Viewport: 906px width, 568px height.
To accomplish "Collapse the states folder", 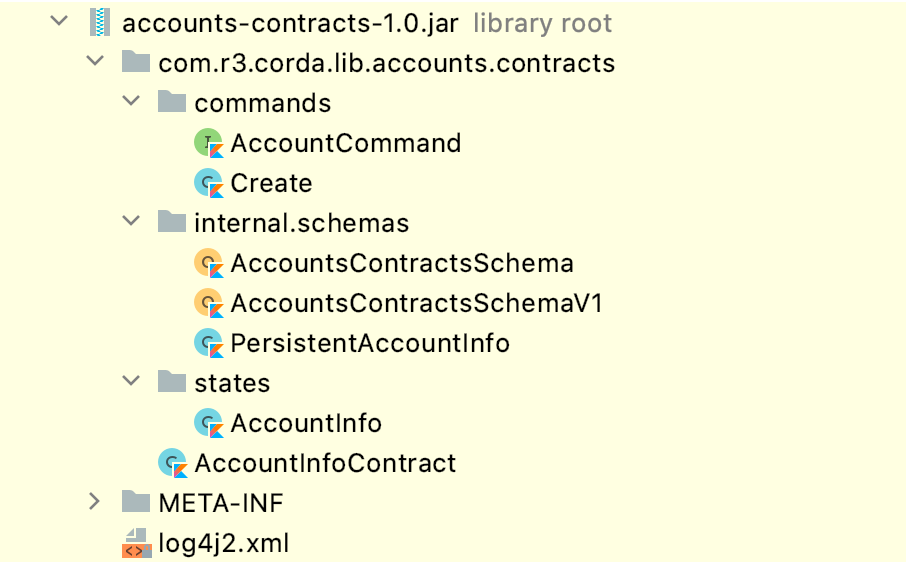I will [132, 381].
